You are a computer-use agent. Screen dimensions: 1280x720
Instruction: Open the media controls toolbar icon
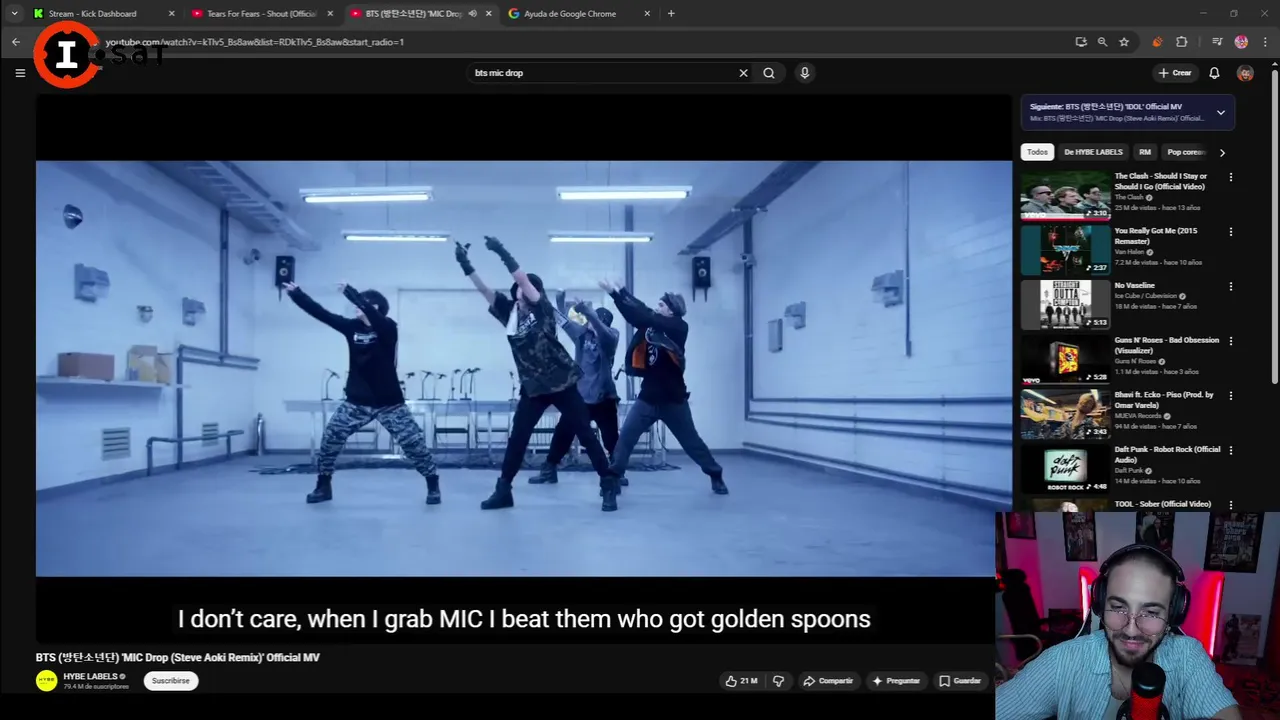1217,42
